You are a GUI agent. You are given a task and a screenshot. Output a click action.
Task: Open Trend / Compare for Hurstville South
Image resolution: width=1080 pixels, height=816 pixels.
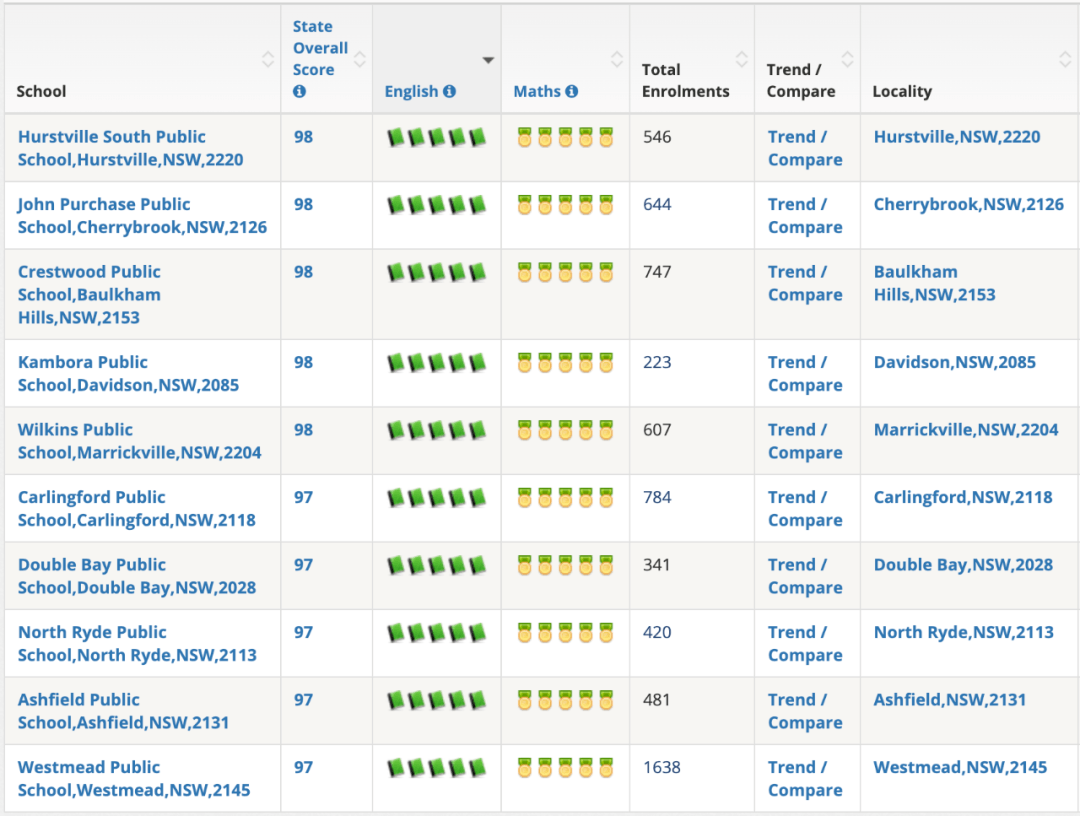tap(805, 148)
